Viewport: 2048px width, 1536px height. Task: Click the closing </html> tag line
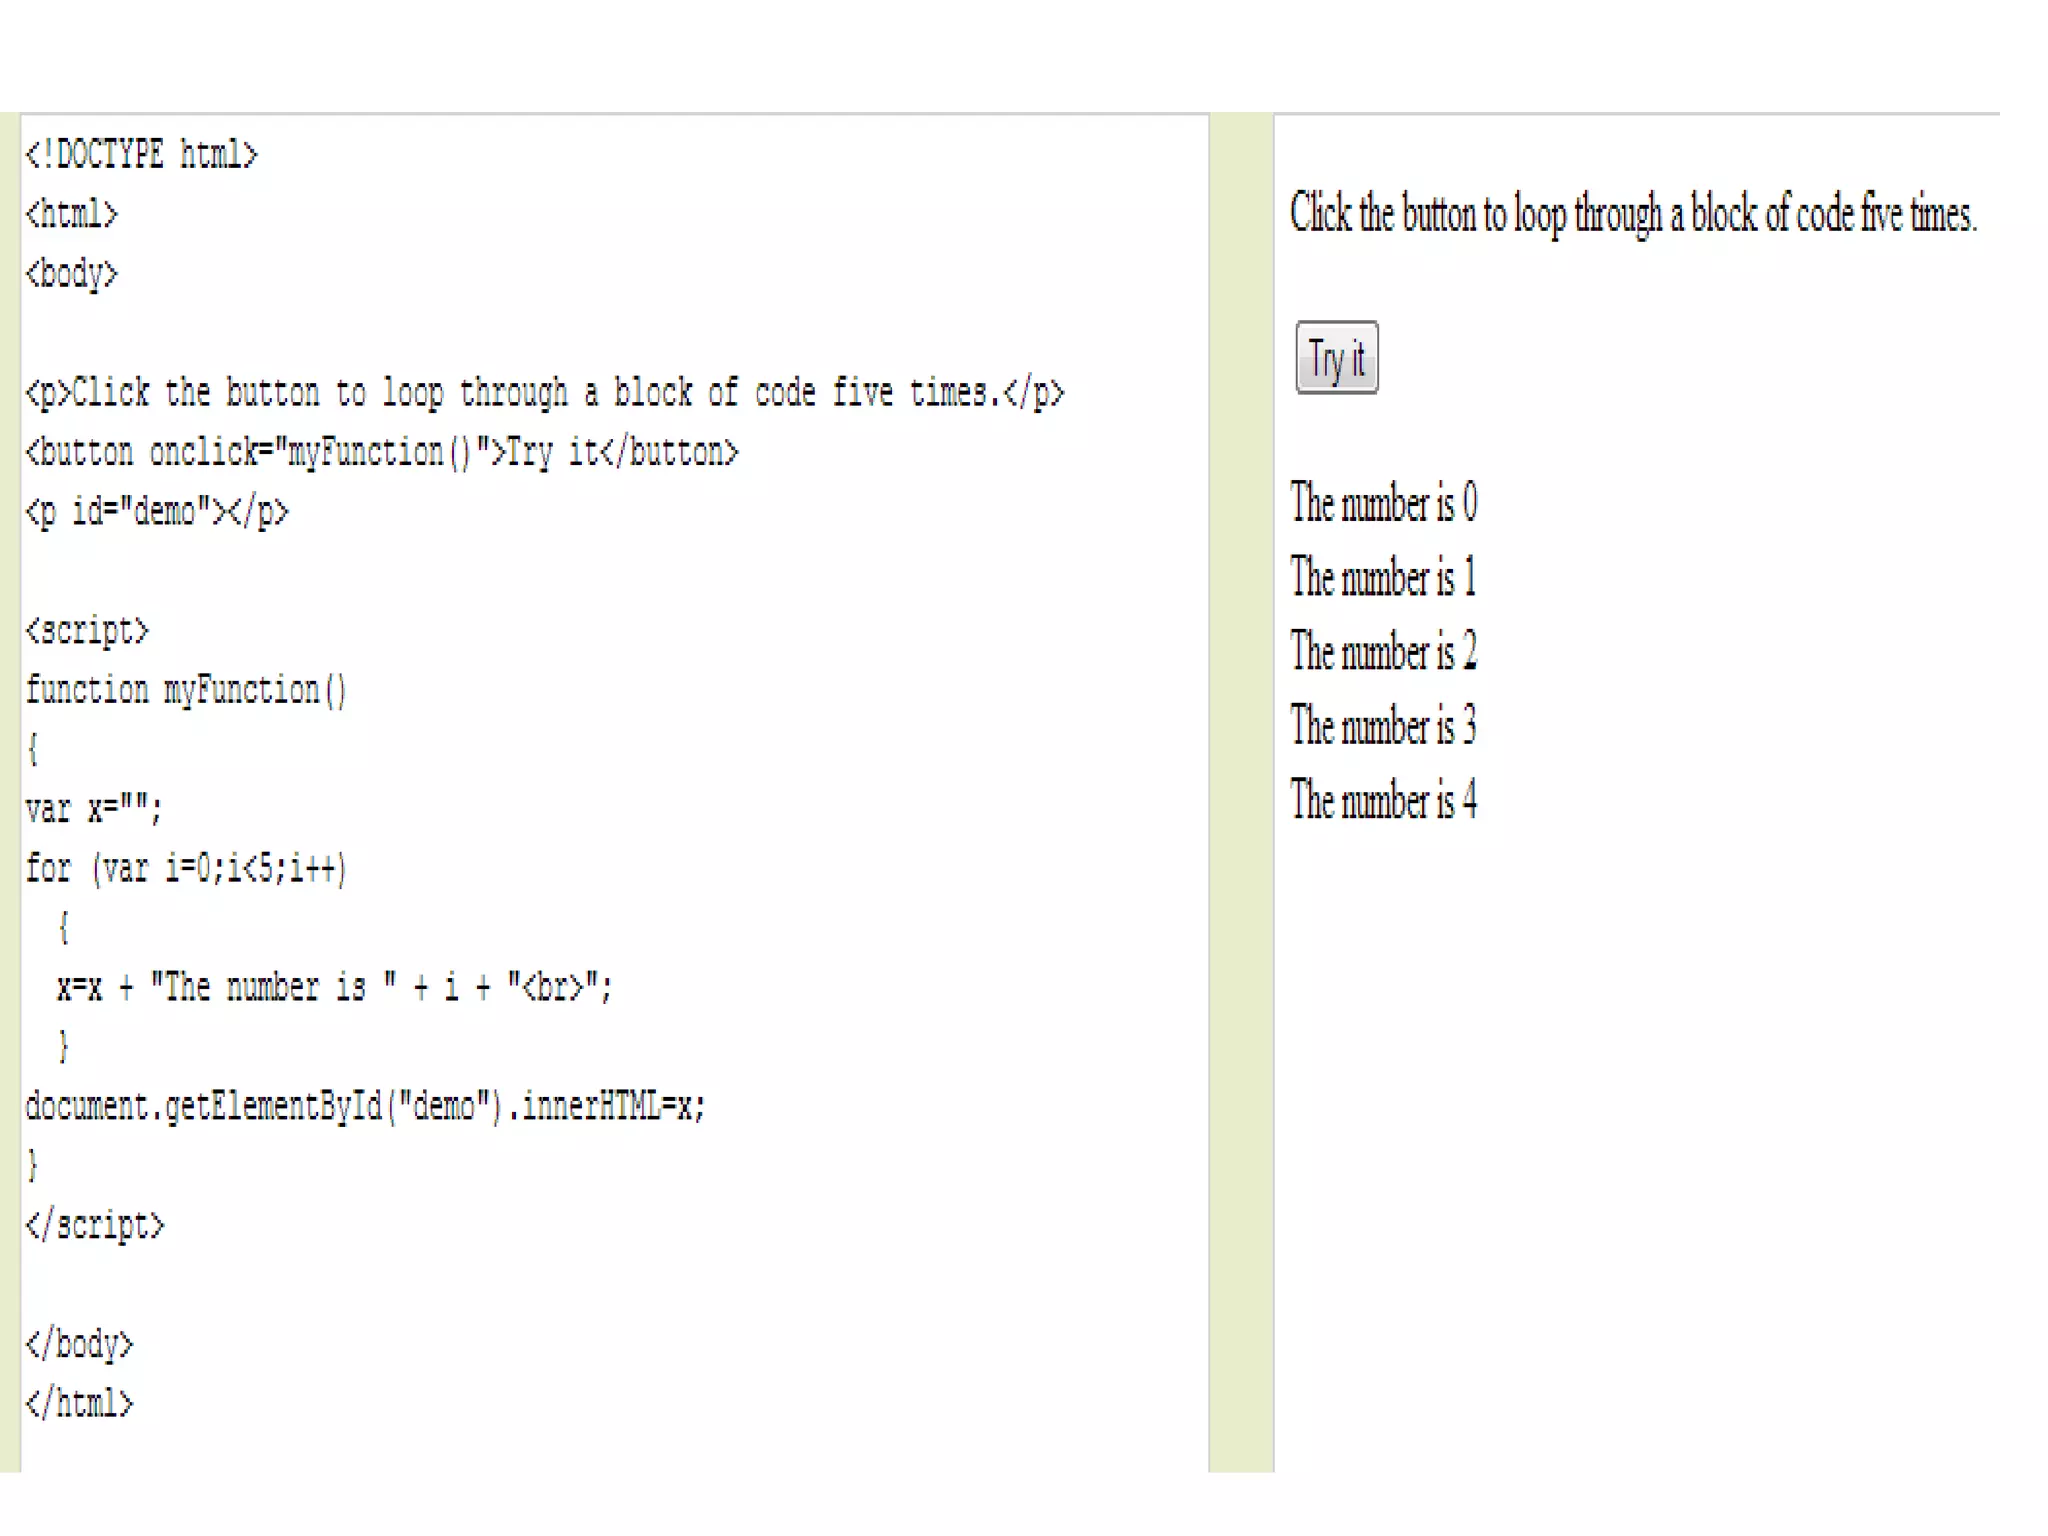coord(79,1403)
